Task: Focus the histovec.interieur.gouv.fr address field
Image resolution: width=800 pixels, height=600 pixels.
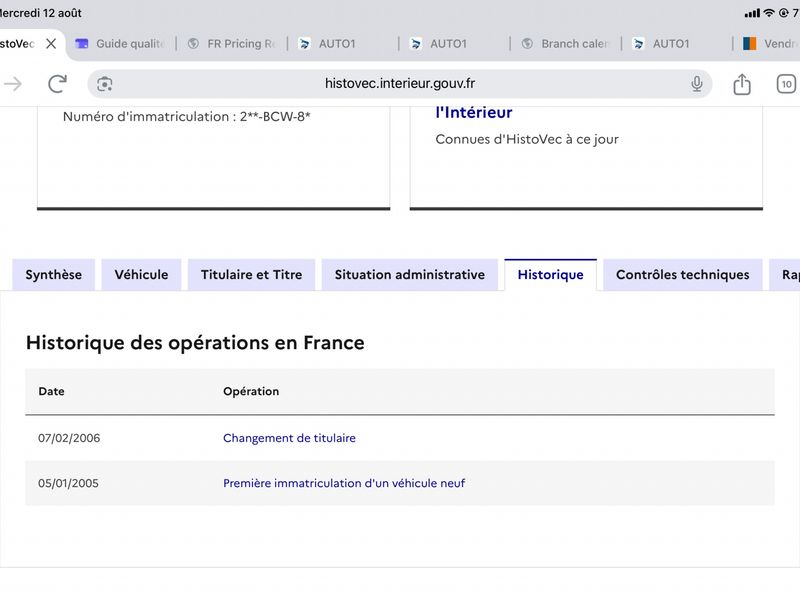Action: pyautogui.click(x=399, y=84)
